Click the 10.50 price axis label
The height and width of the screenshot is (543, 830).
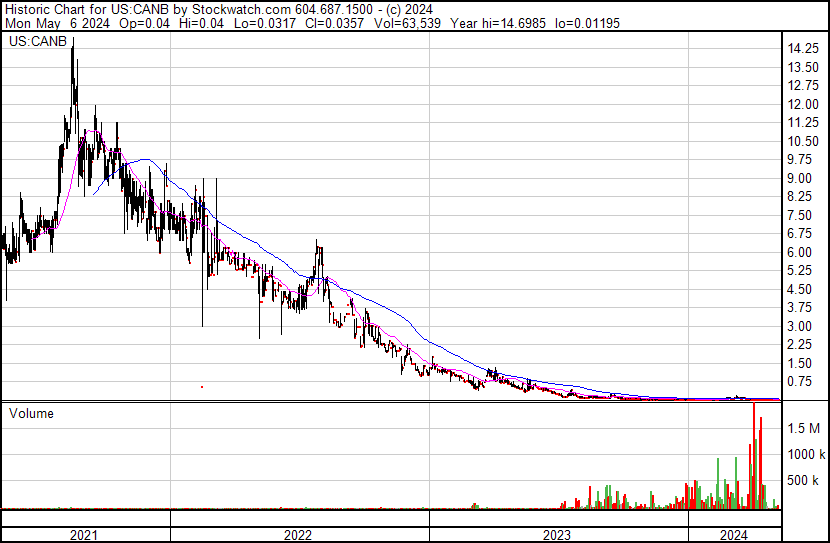click(x=803, y=141)
